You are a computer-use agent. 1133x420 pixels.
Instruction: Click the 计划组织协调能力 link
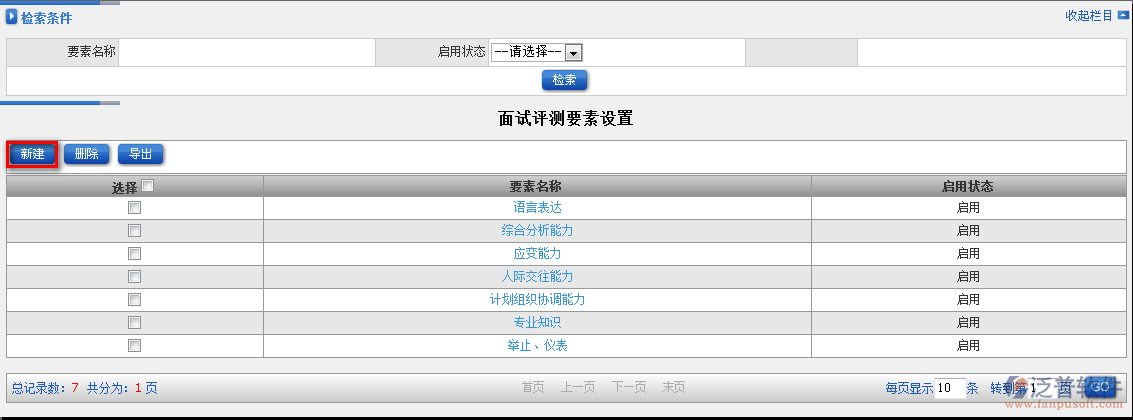pos(537,300)
